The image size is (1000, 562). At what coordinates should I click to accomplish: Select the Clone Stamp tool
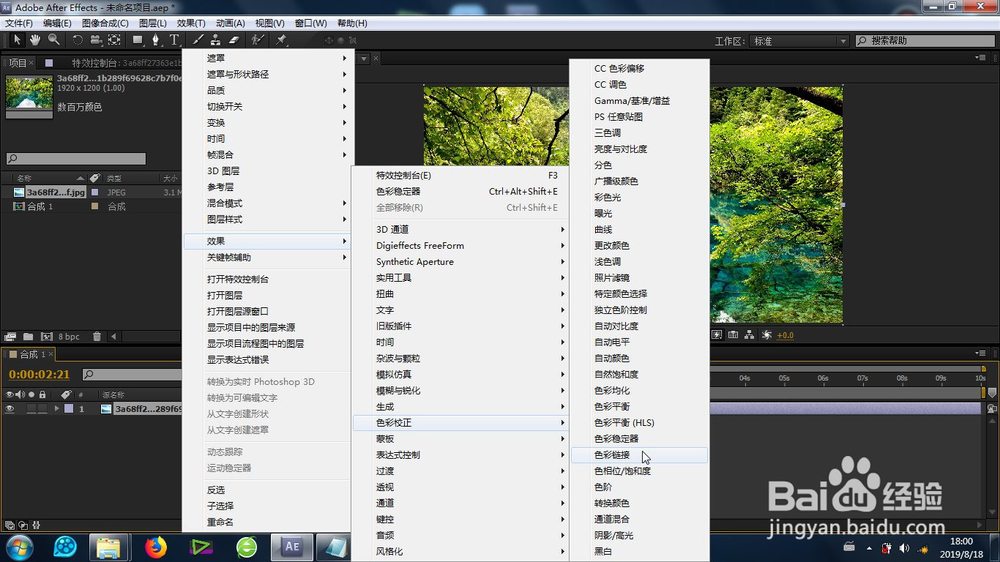point(216,40)
